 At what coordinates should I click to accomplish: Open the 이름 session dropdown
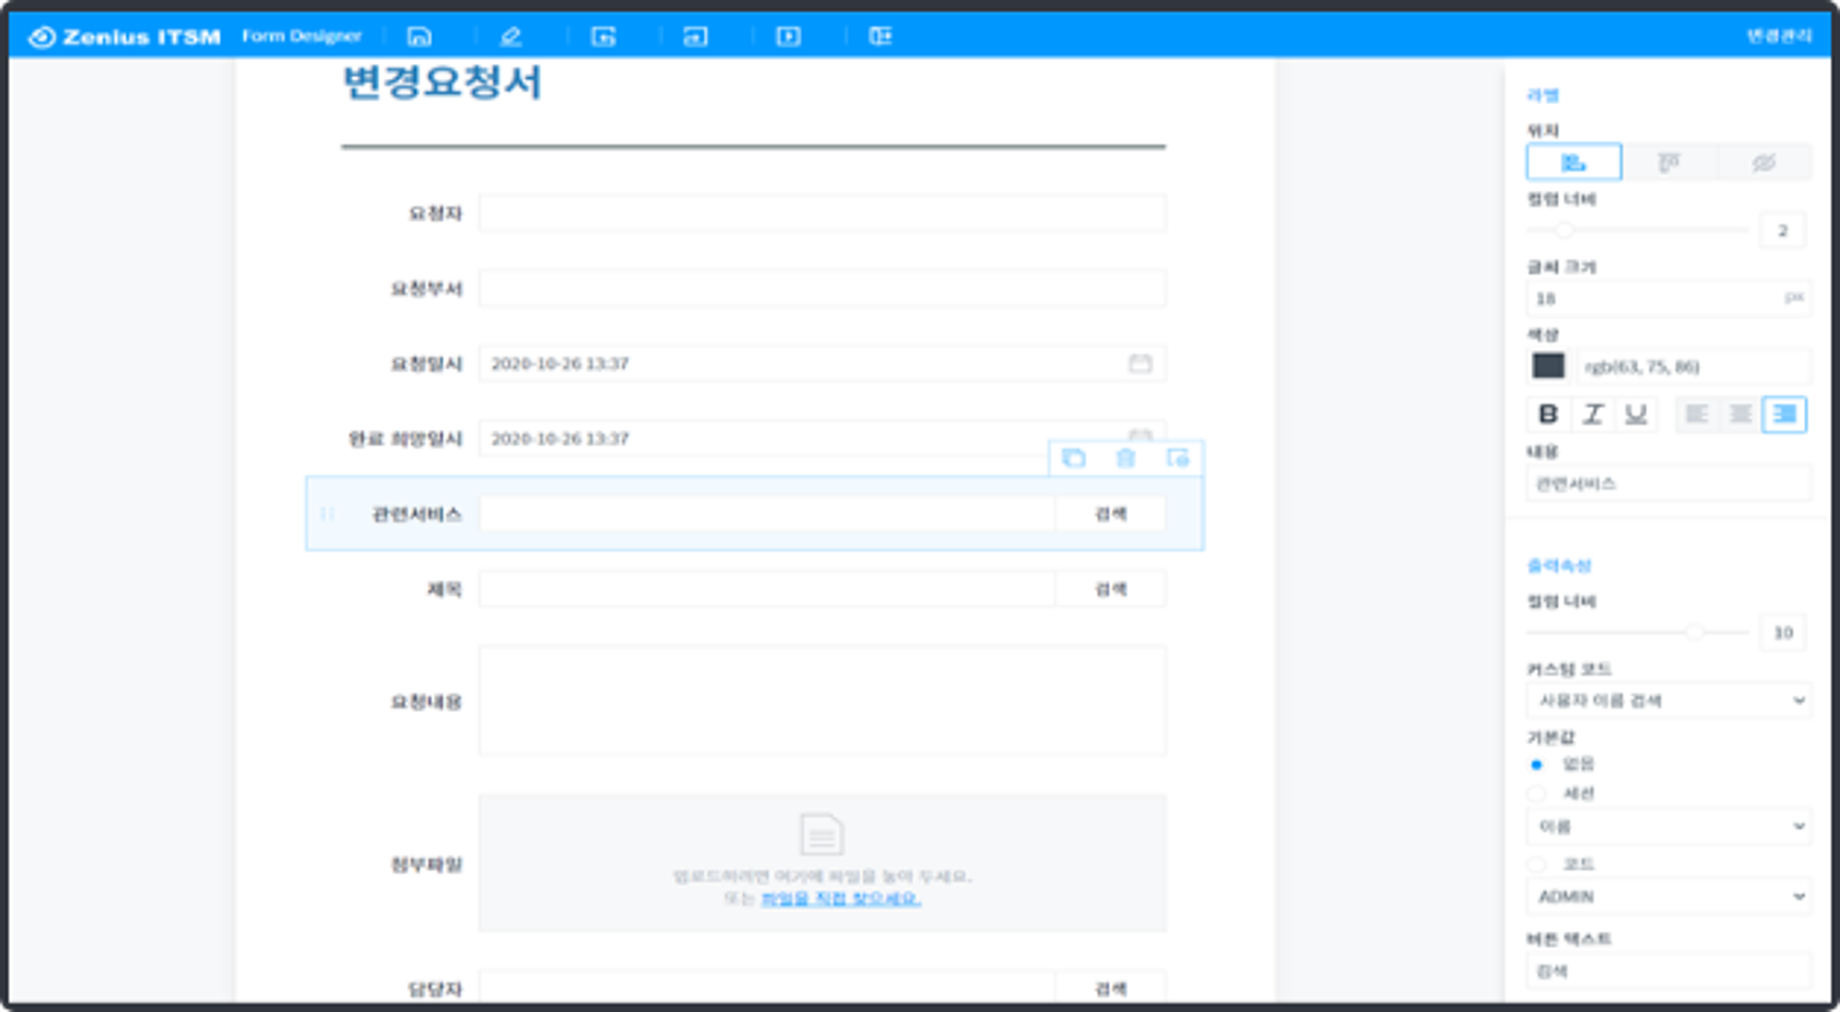point(1668,827)
